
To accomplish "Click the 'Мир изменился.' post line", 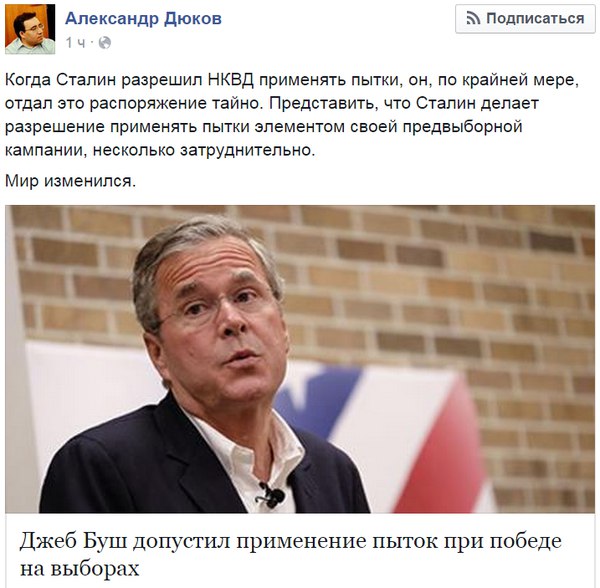I will pos(70,181).
